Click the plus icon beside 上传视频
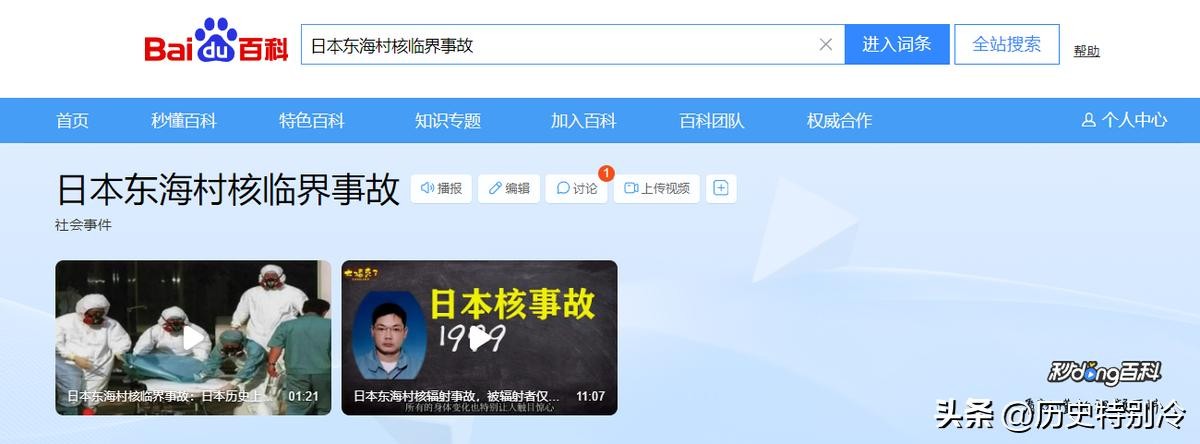The width and height of the screenshot is (1200, 444). (721, 188)
